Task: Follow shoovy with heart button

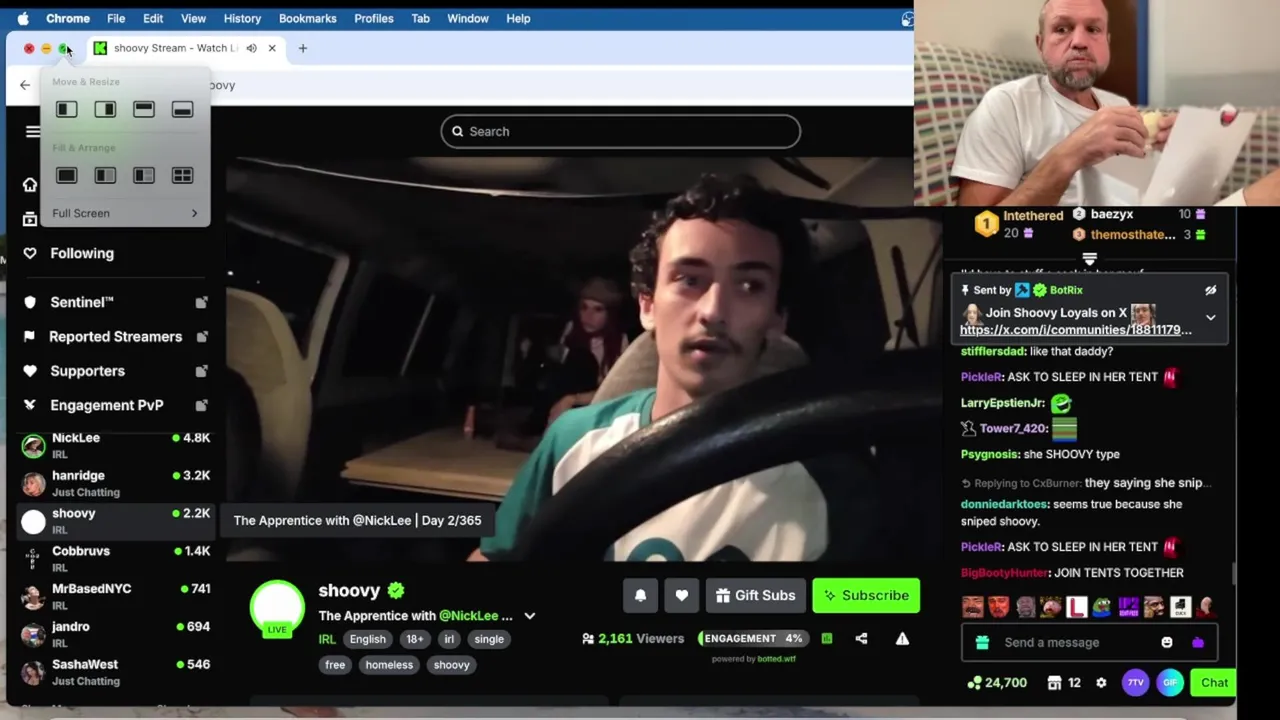Action: [x=681, y=595]
